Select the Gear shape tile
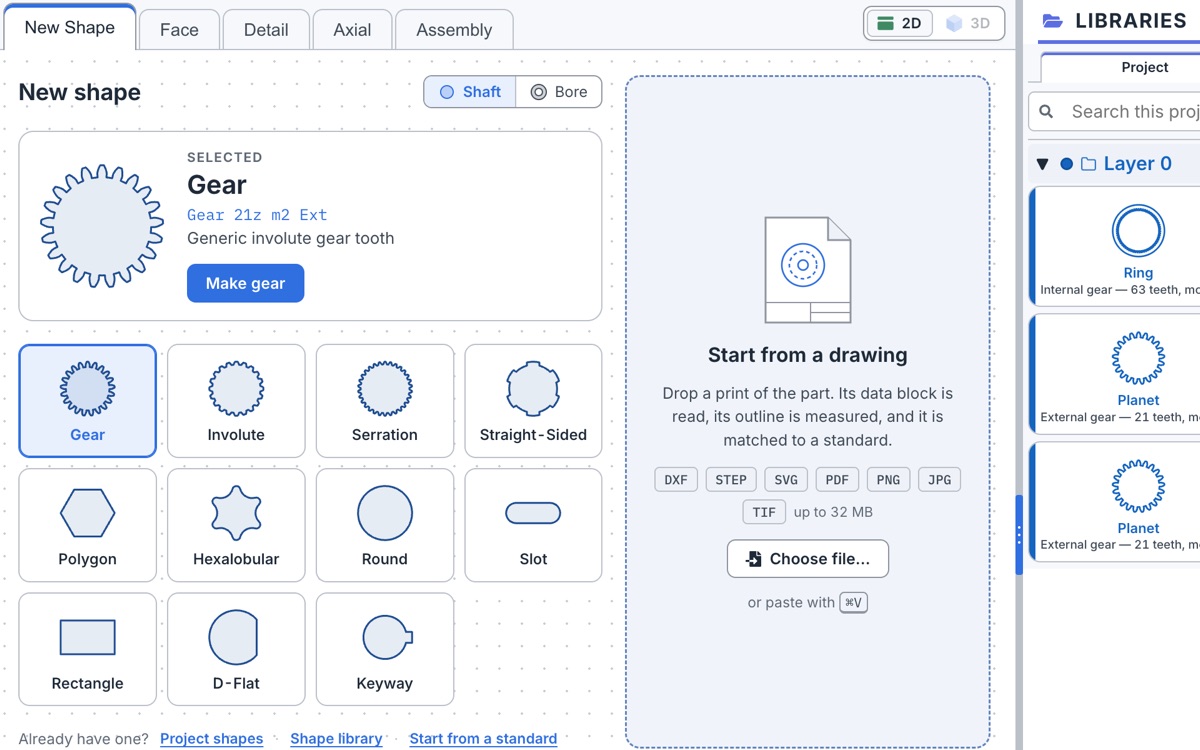 (88, 401)
